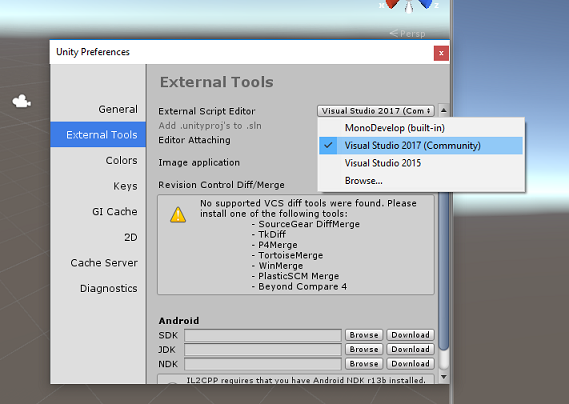The width and height of the screenshot is (569, 404).
Task: Click the 'WinMerge' text
Action: click(x=281, y=266)
